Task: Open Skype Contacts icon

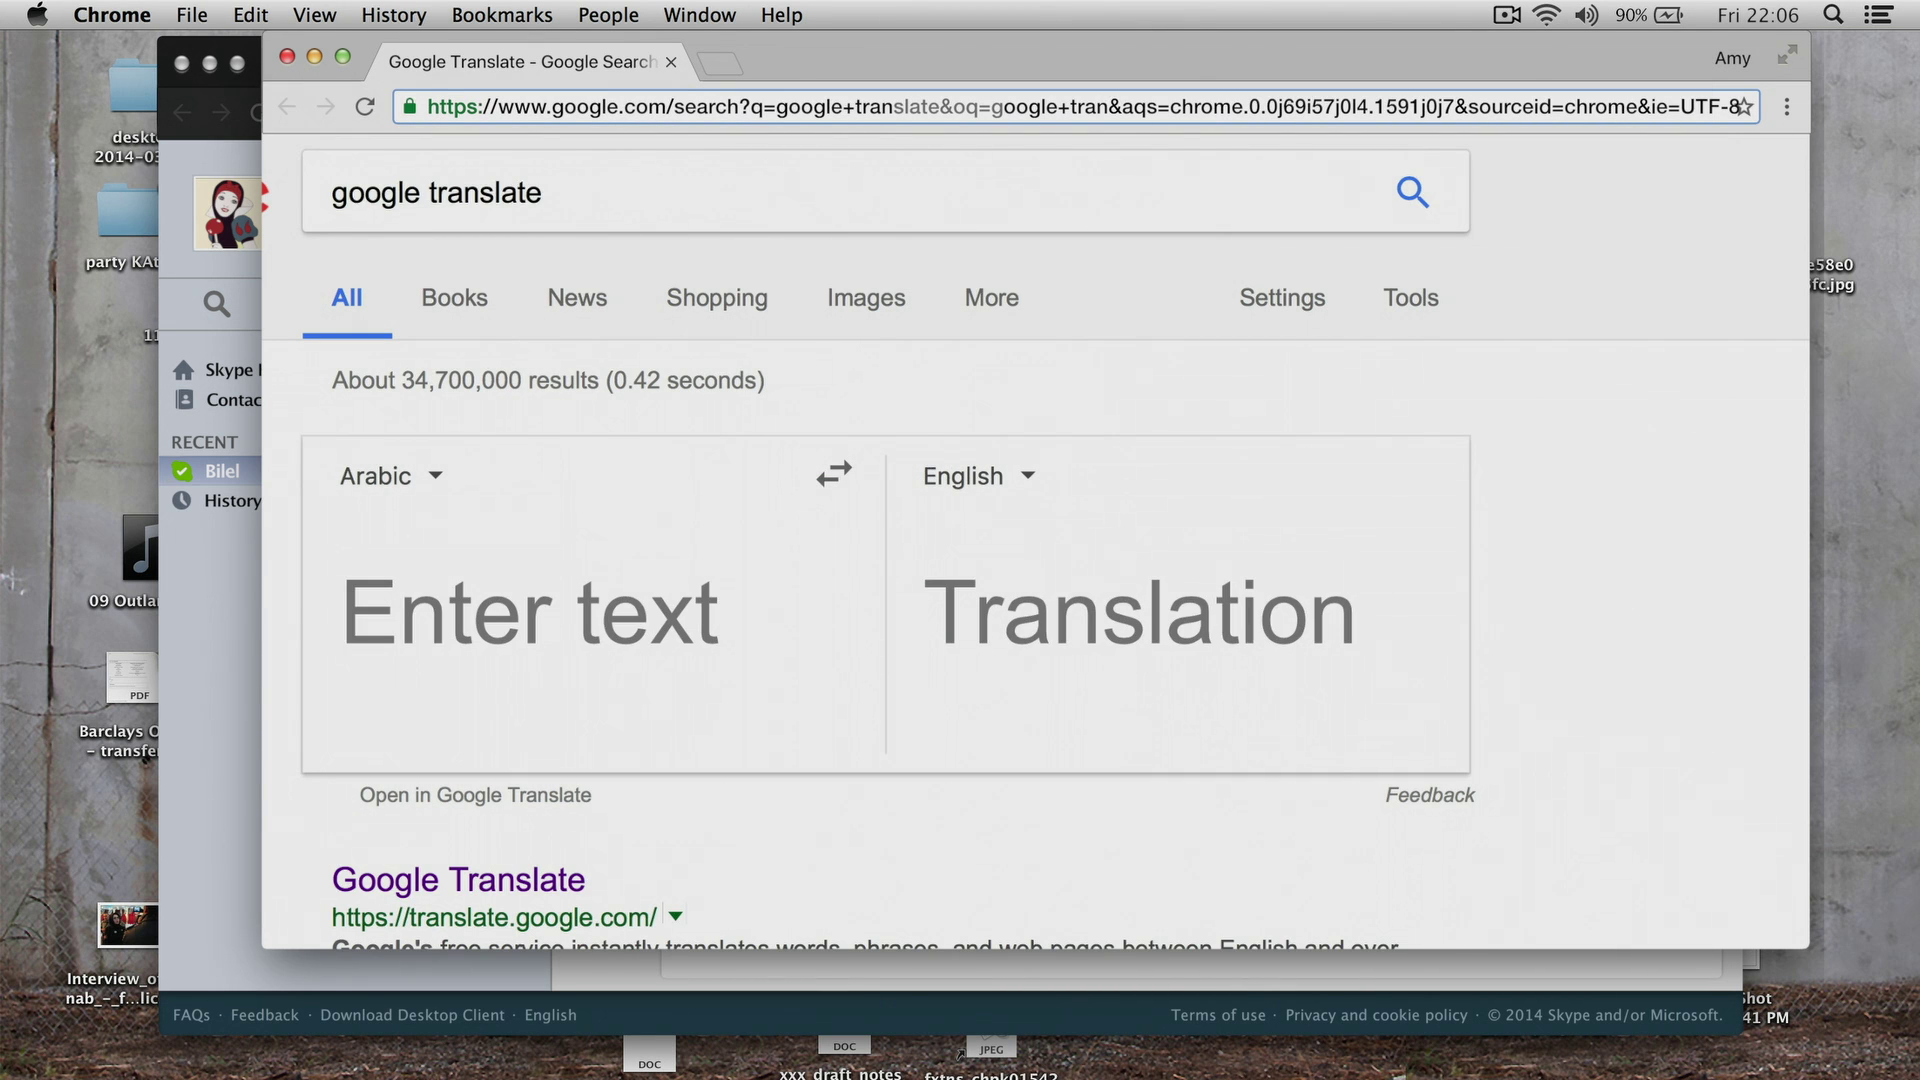Action: [x=184, y=399]
